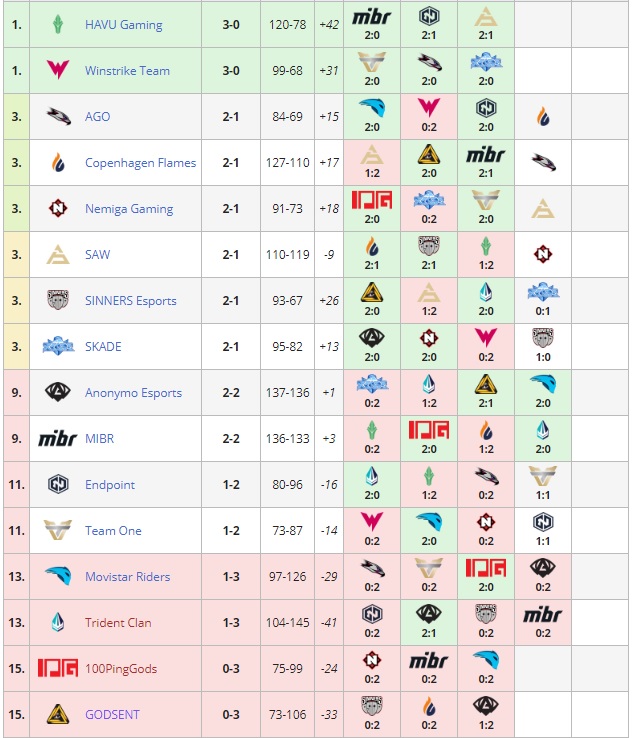
Task: Click the Trident Clan logo beside its name
Action: point(58,622)
